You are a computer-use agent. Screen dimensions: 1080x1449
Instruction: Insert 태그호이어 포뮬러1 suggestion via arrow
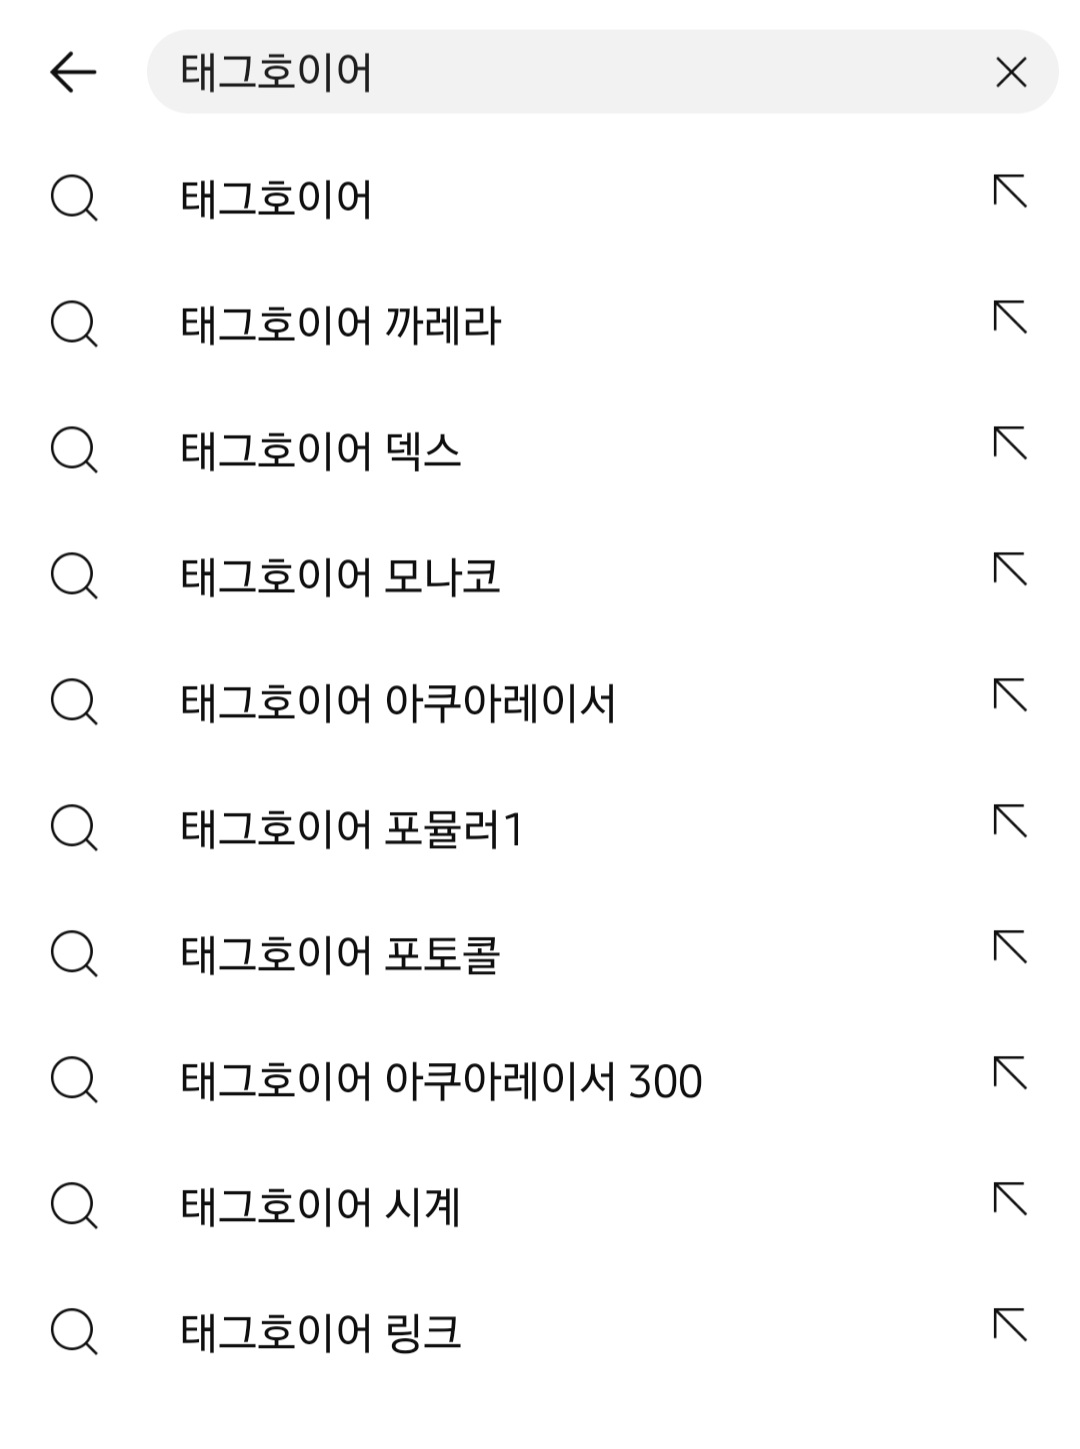tap(1010, 821)
